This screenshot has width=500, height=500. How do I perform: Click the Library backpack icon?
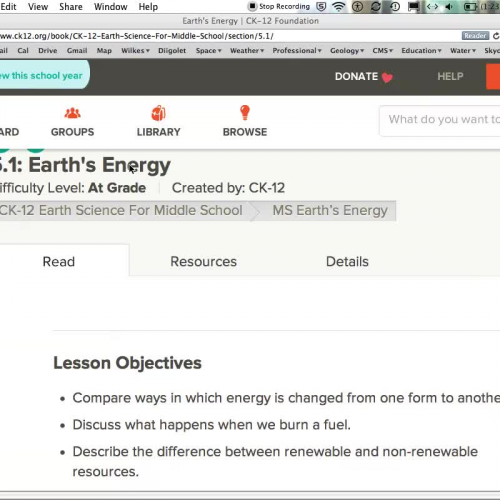tap(158, 113)
